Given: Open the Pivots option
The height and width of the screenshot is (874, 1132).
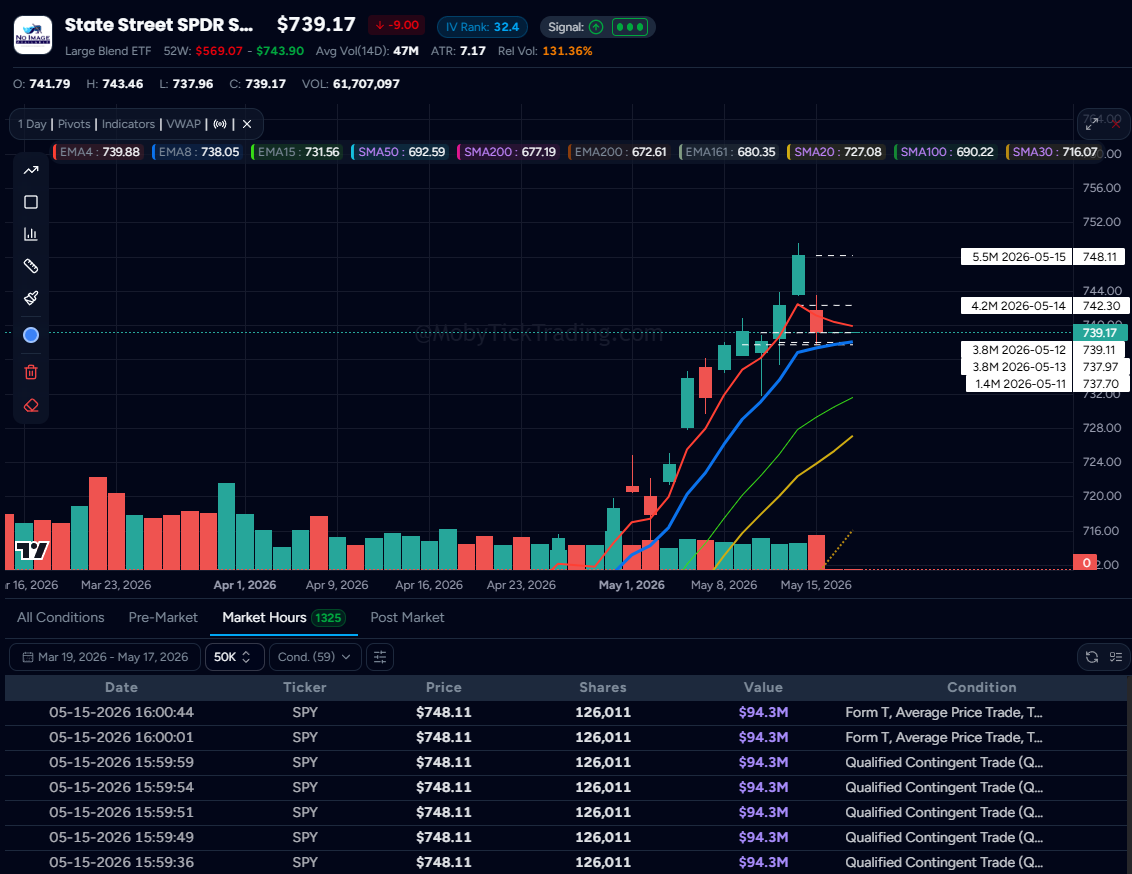Looking at the screenshot, I should [x=74, y=124].
